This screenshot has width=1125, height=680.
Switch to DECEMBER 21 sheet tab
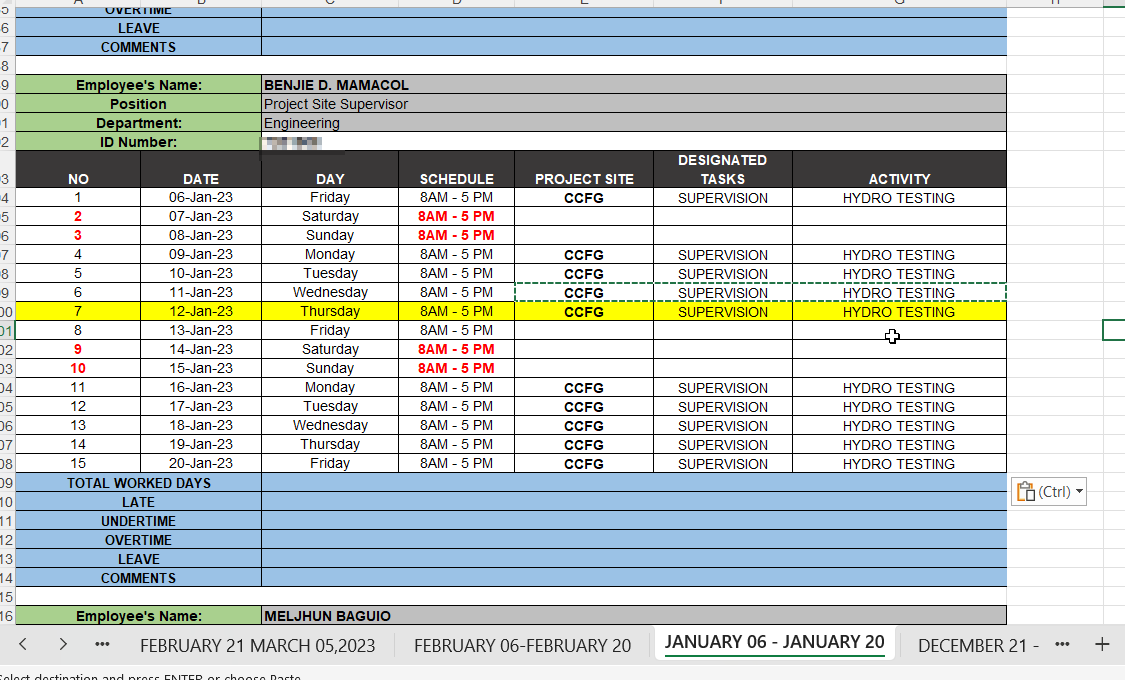(x=978, y=646)
